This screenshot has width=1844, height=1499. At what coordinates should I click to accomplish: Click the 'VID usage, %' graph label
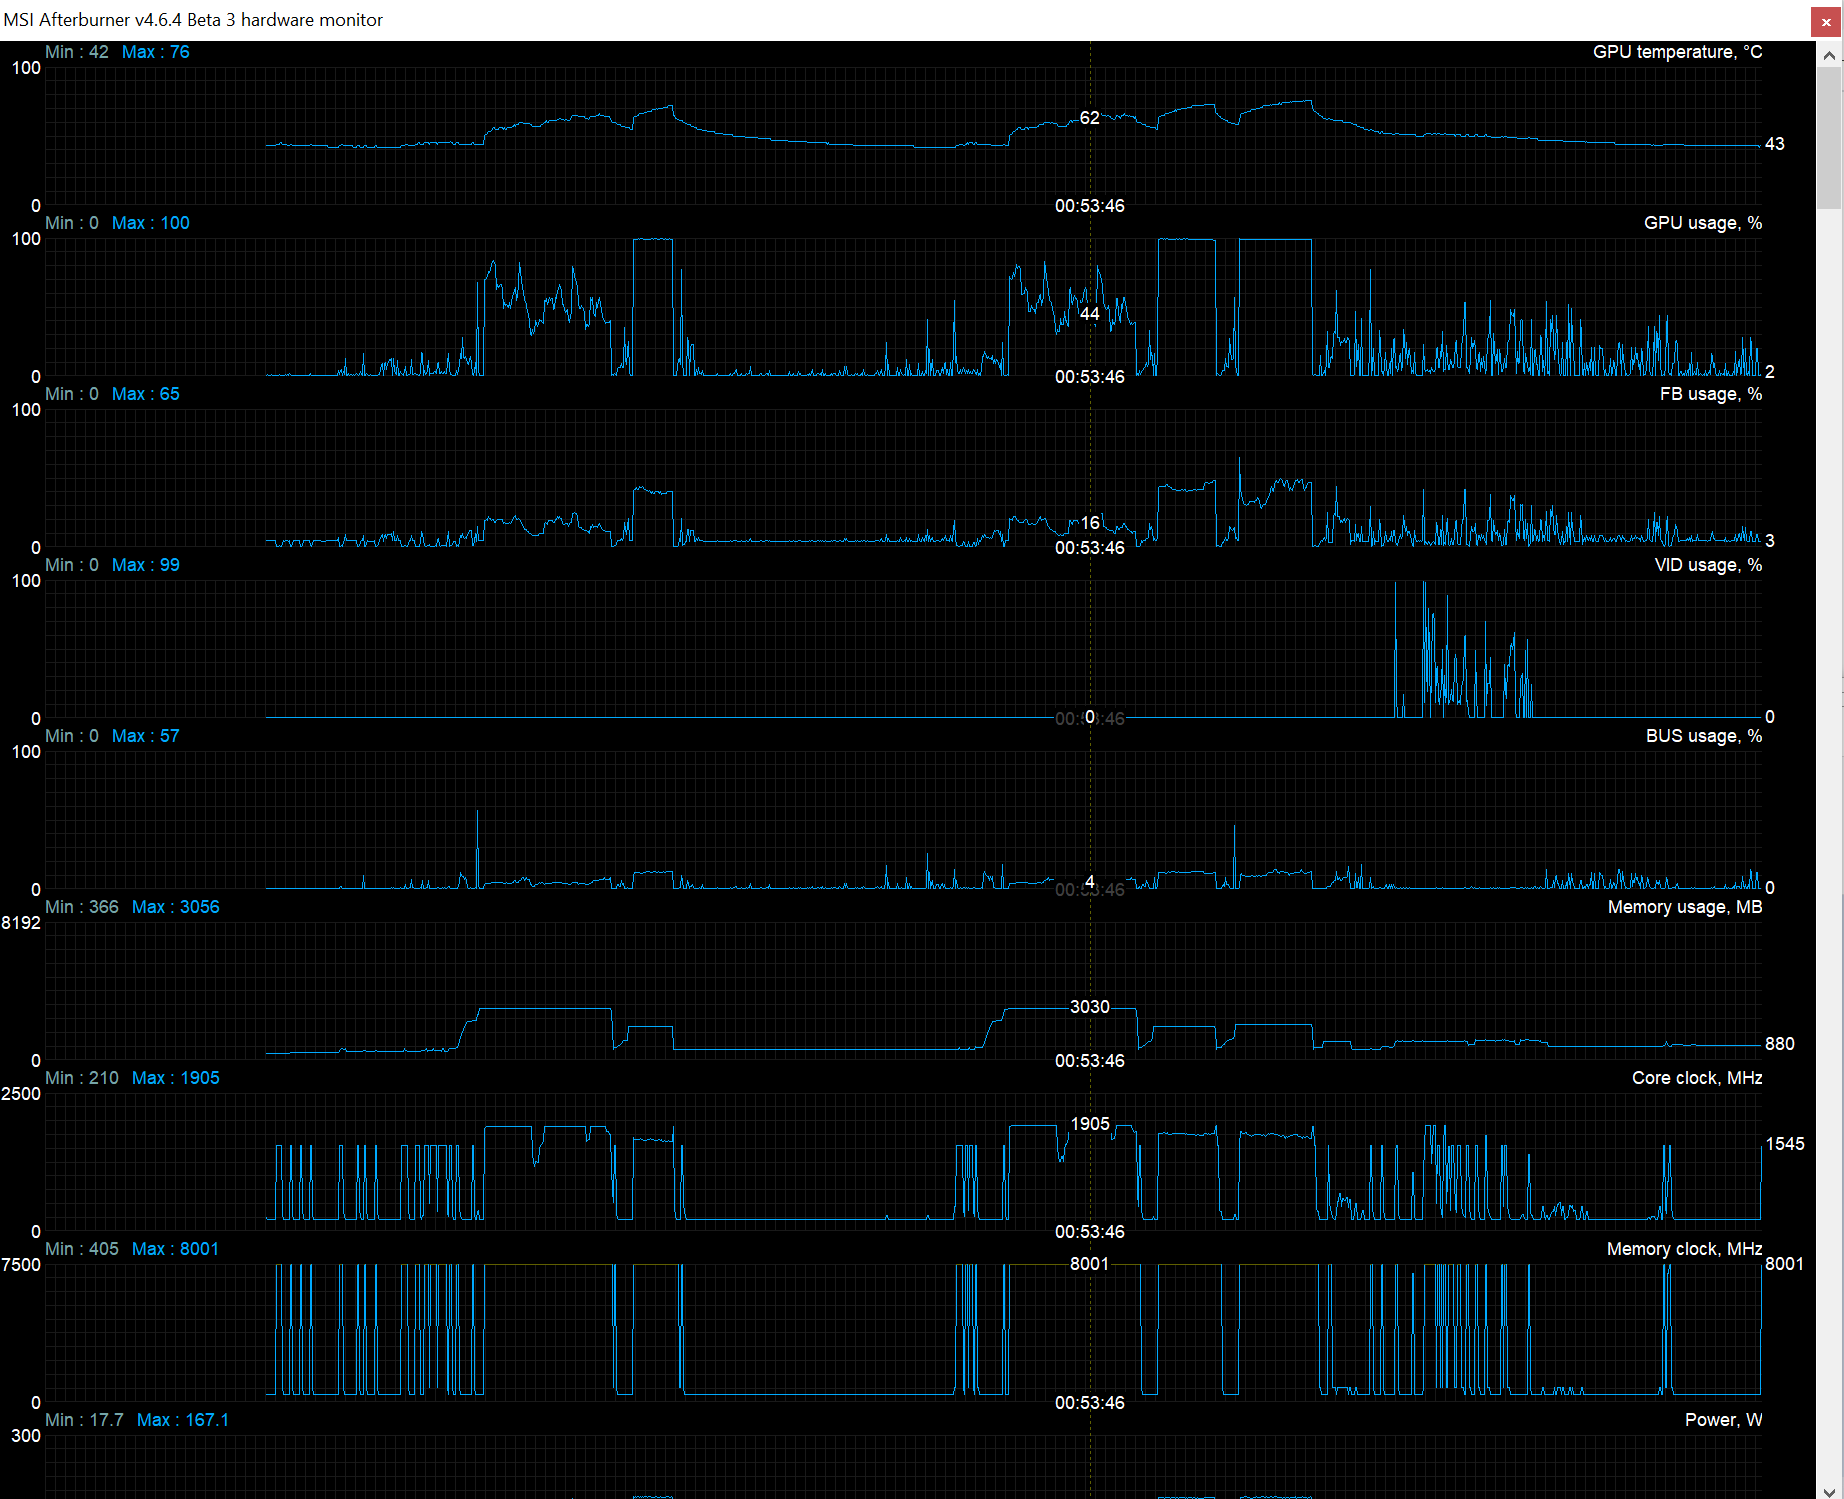[x=1708, y=565]
